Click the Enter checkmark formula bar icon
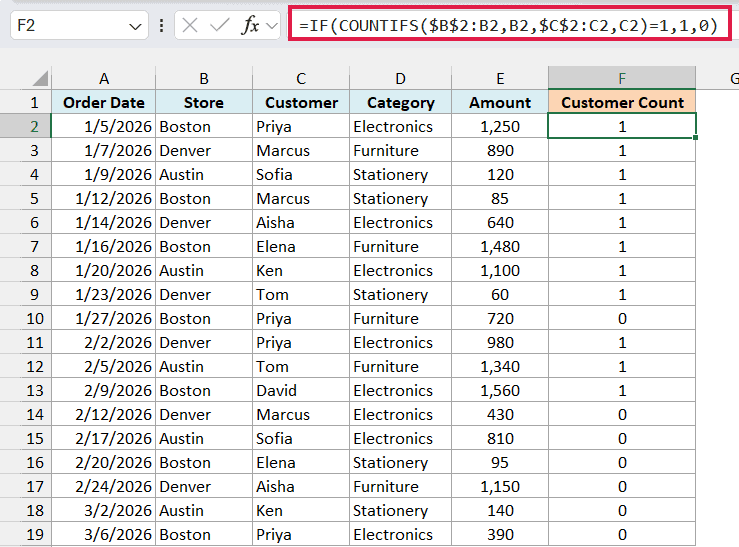 tap(220, 25)
